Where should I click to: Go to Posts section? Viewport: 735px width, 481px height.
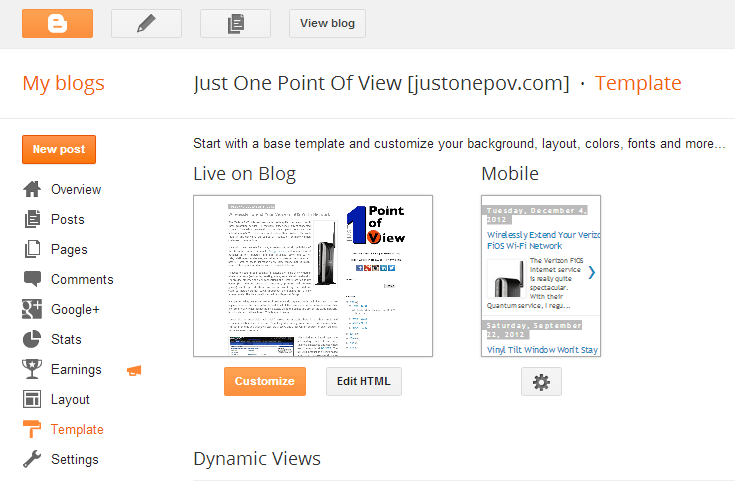click(68, 219)
